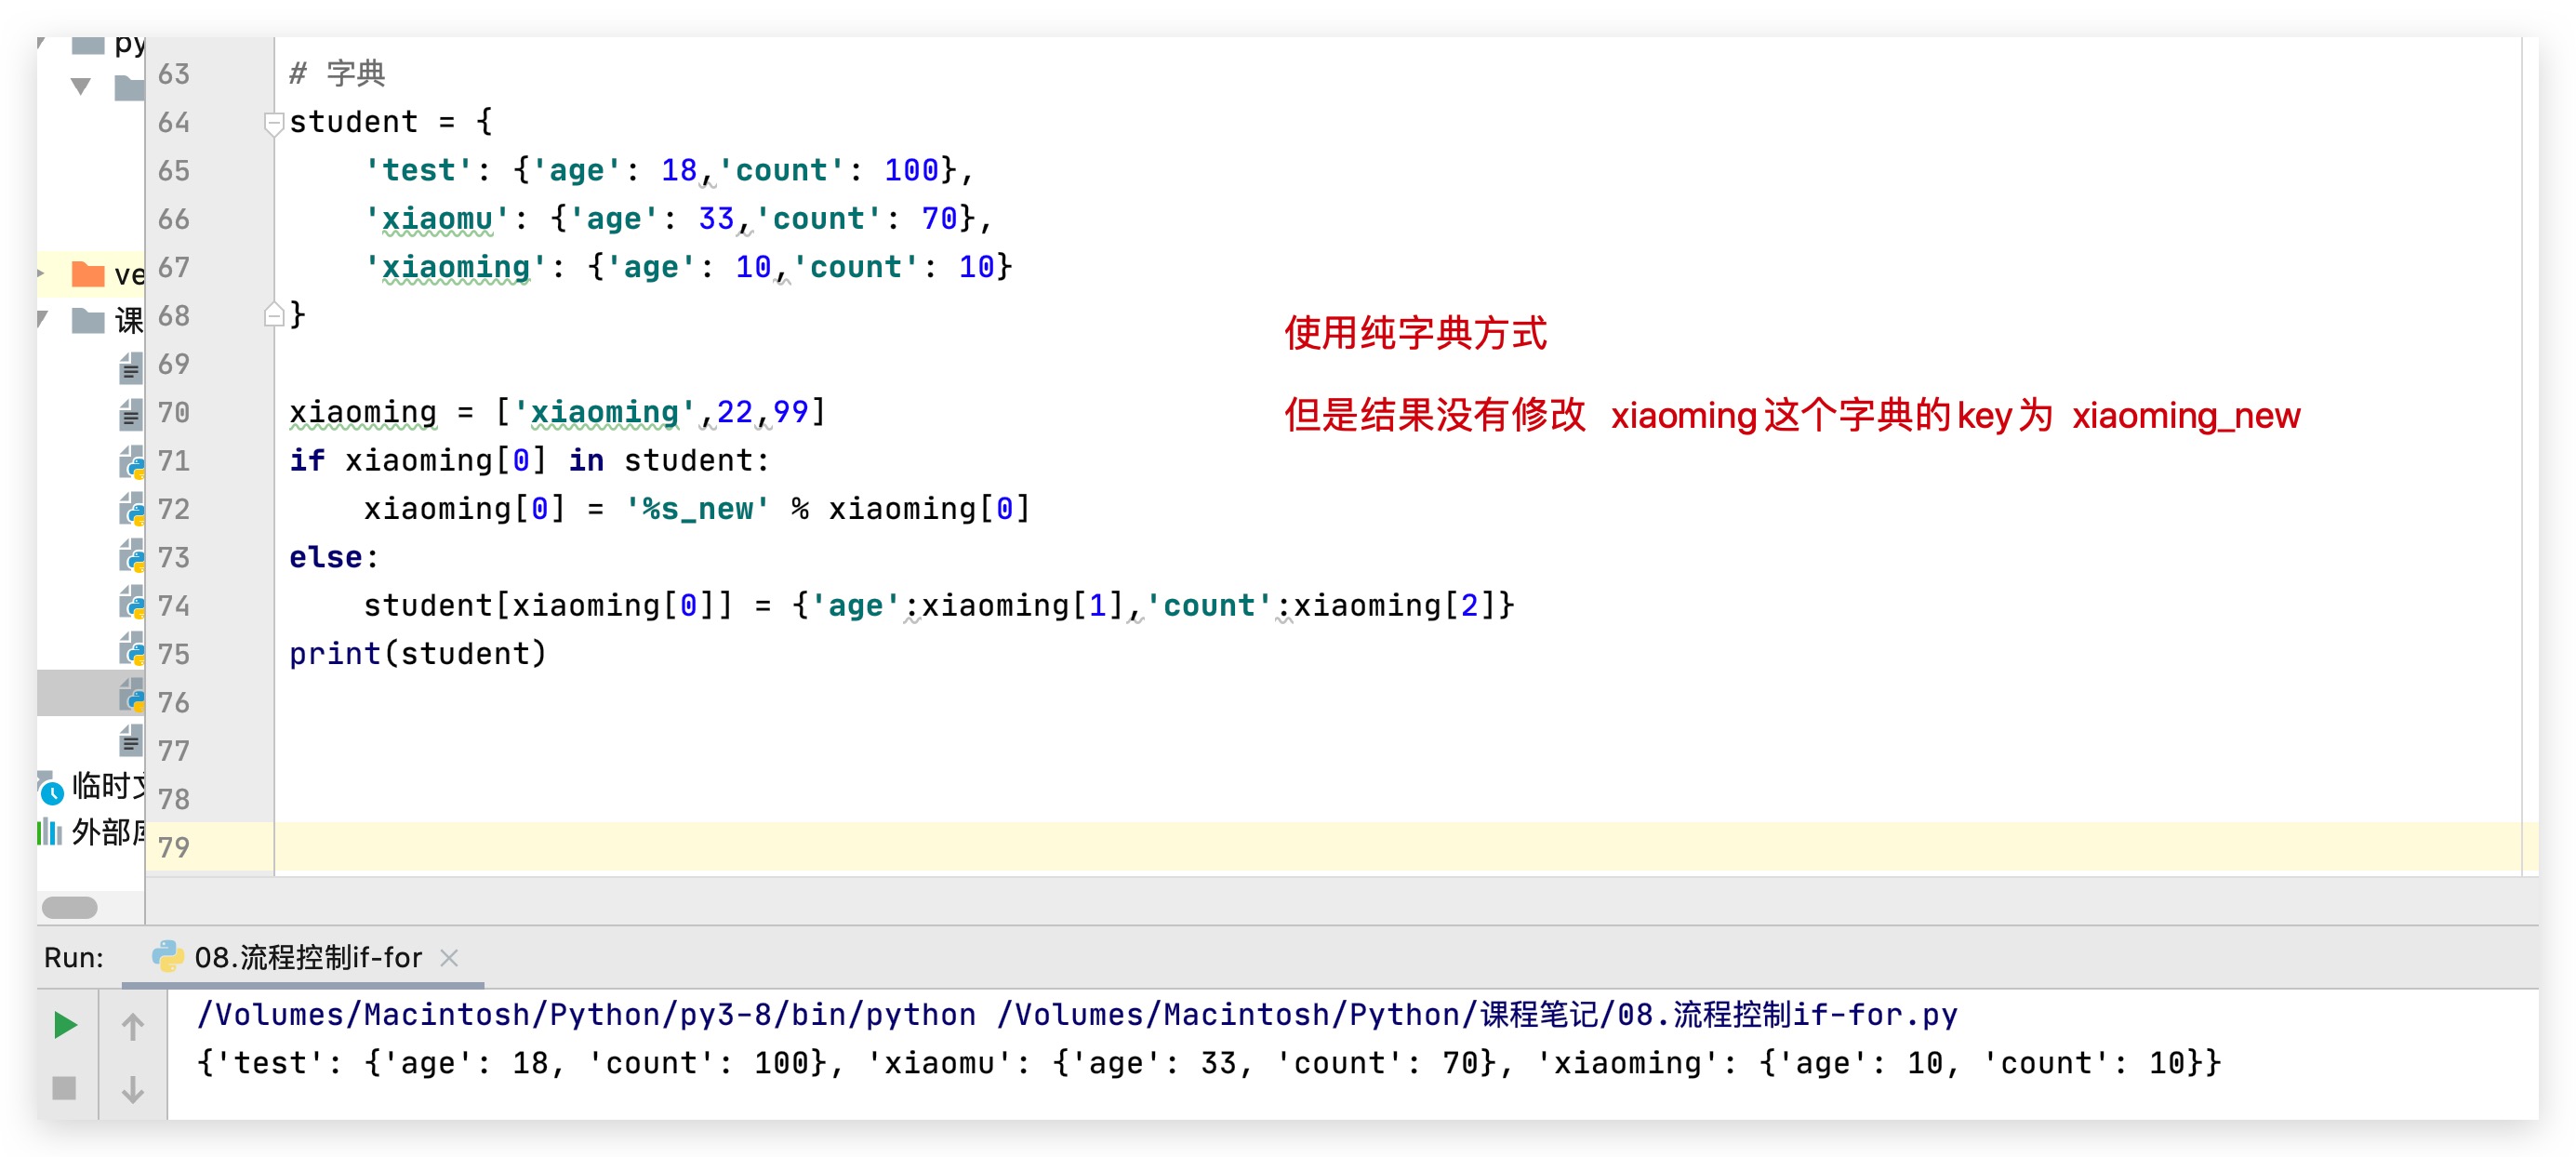Place cursor on the 'print(student)' line

pyautogui.click(x=418, y=654)
